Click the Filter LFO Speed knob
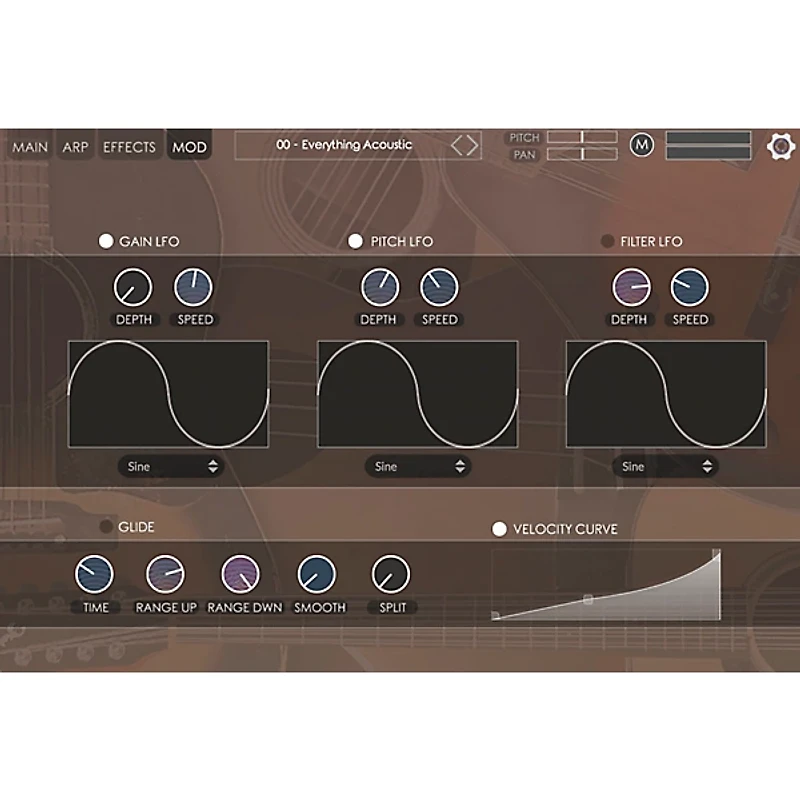Viewport: 800px width, 800px height. pos(688,288)
